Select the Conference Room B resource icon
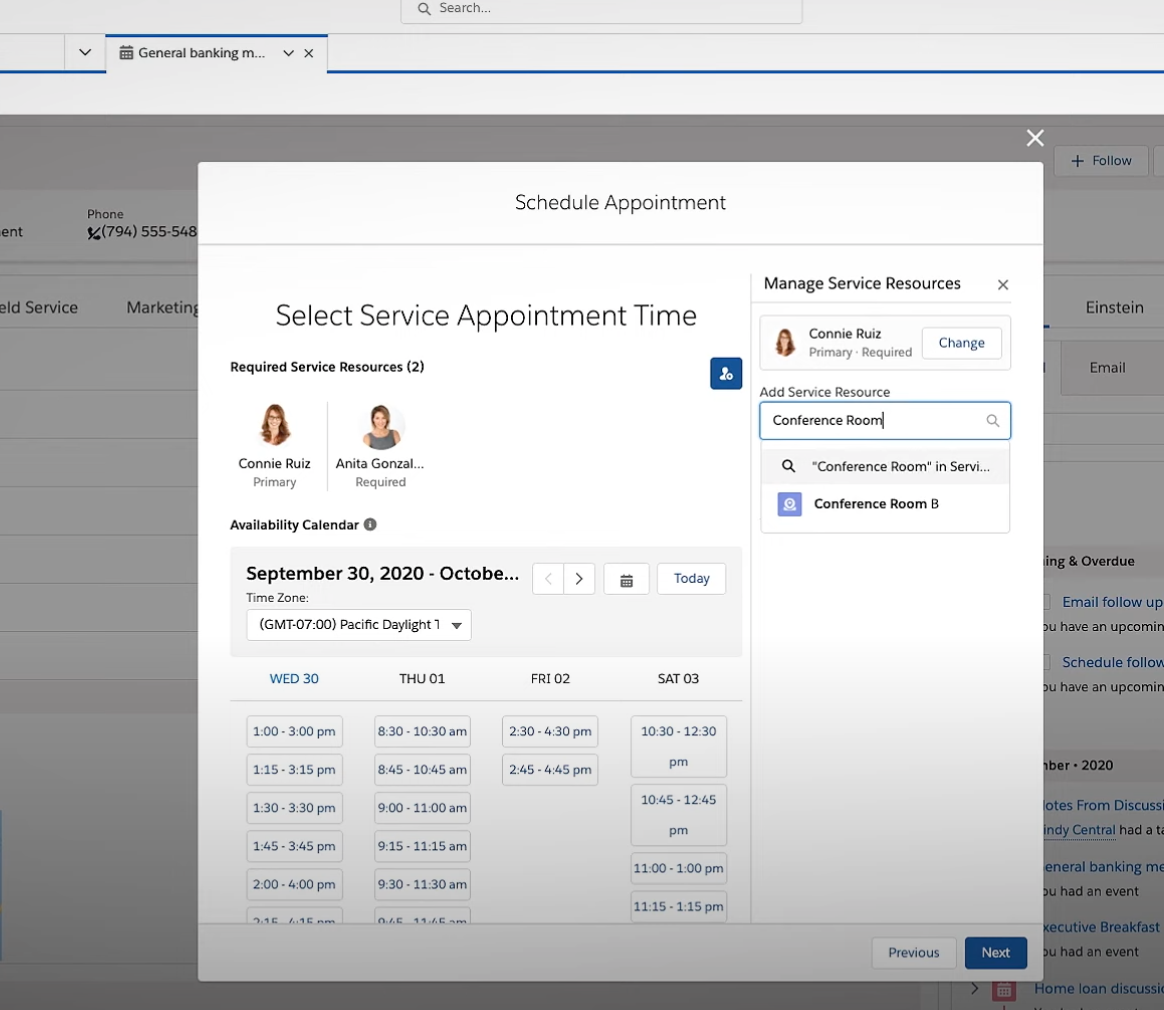The image size is (1164, 1010). [x=790, y=504]
